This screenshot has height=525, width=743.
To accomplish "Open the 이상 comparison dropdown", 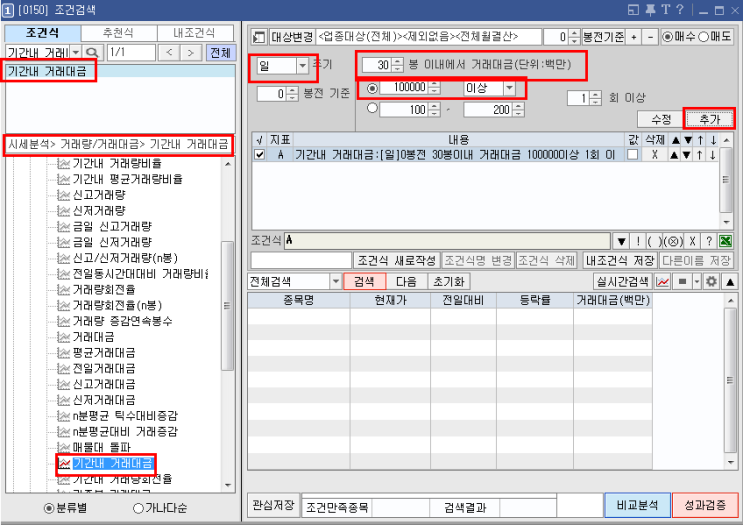I will 509,88.
